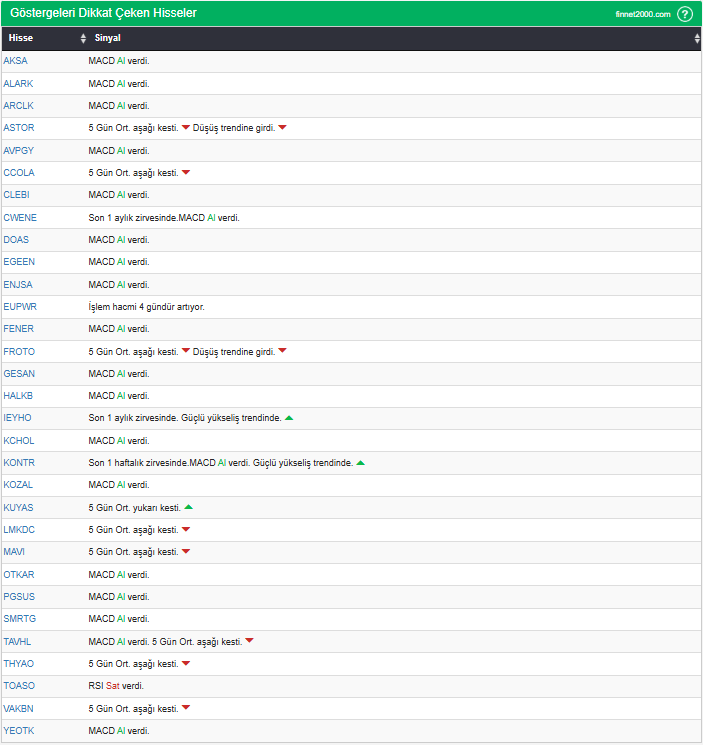The height and width of the screenshot is (745, 703).
Task: Open the FROTO stock page
Action: 19,351
